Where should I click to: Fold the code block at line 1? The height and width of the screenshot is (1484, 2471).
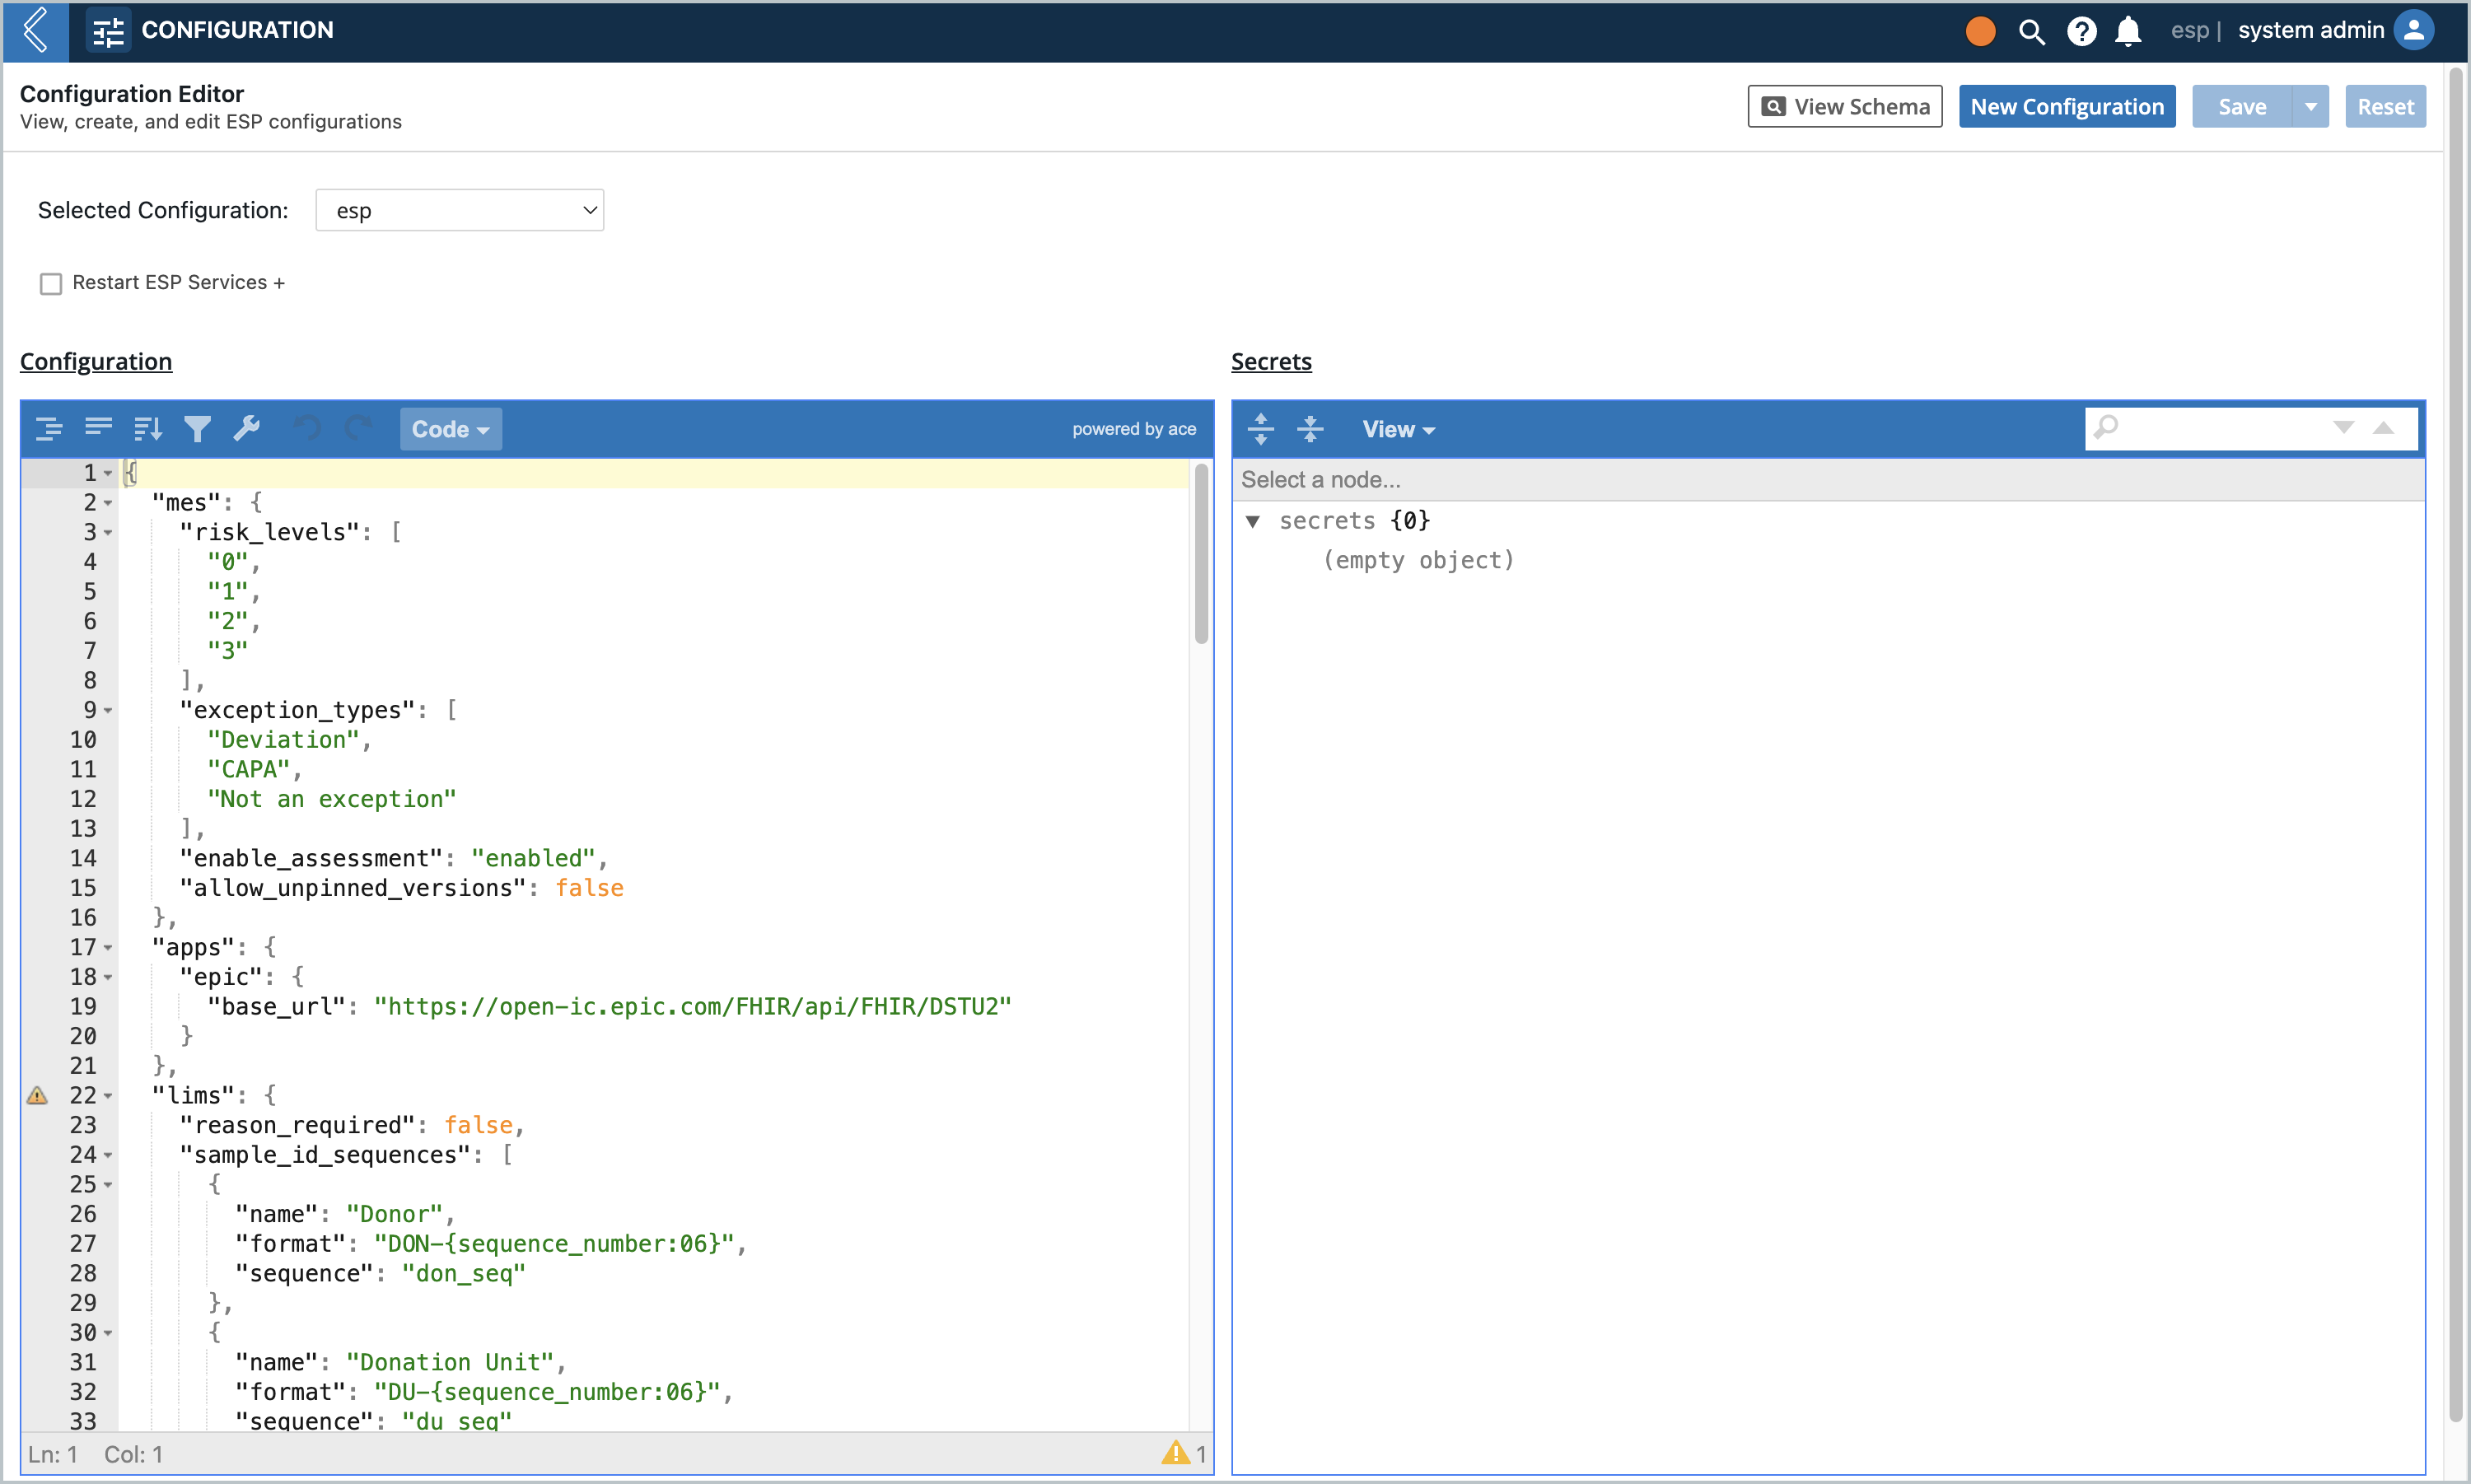108,473
